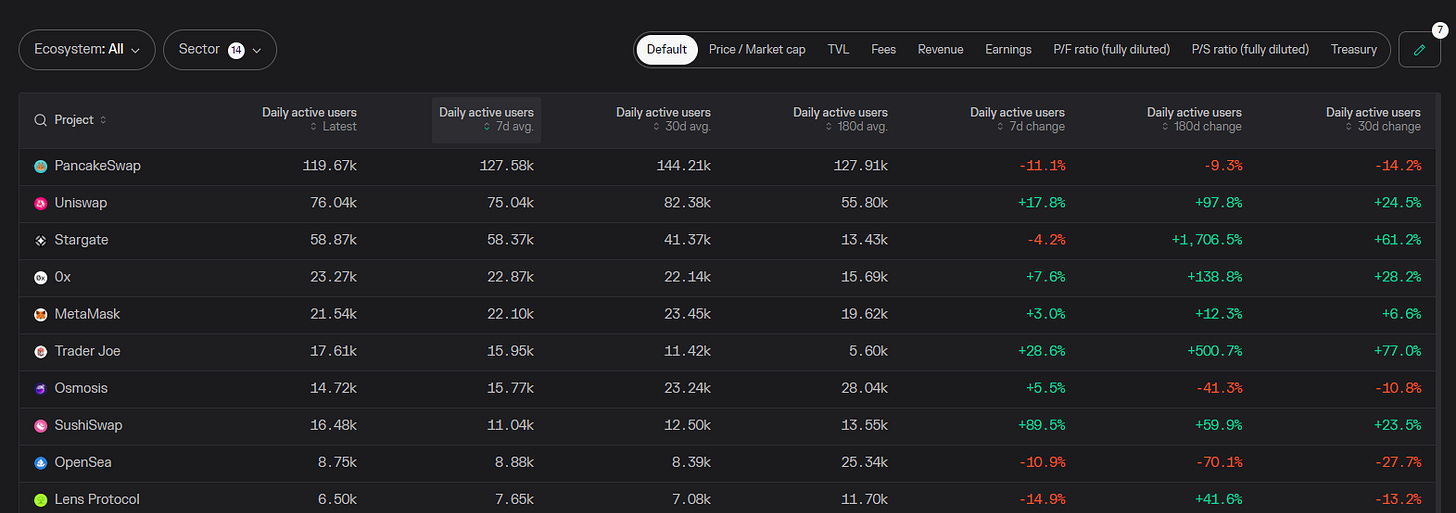Open the Ecosystem: All dropdown
Image resolution: width=1456 pixels, height=513 pixels.
[x=87, y=49]
